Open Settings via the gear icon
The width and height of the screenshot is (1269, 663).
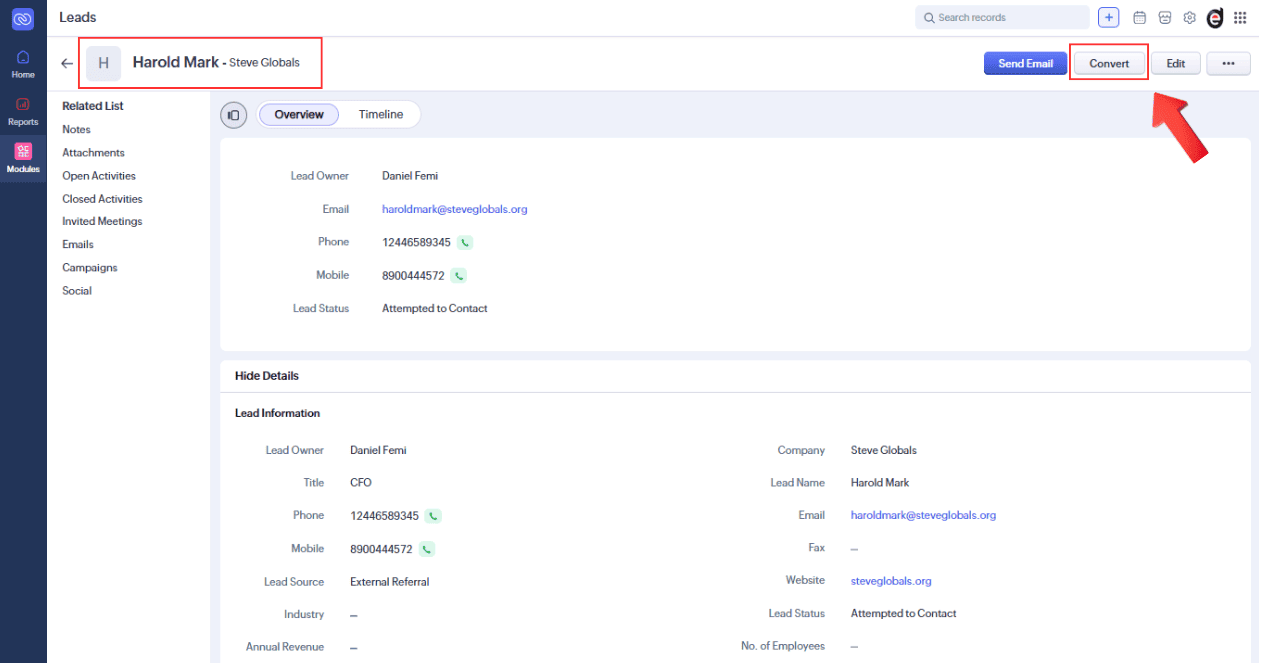[1189, 17]
